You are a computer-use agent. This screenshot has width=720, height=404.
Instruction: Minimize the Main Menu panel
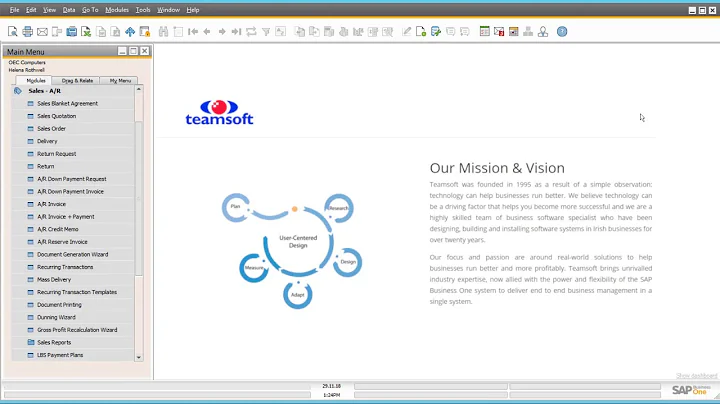(x=122, y=51)
